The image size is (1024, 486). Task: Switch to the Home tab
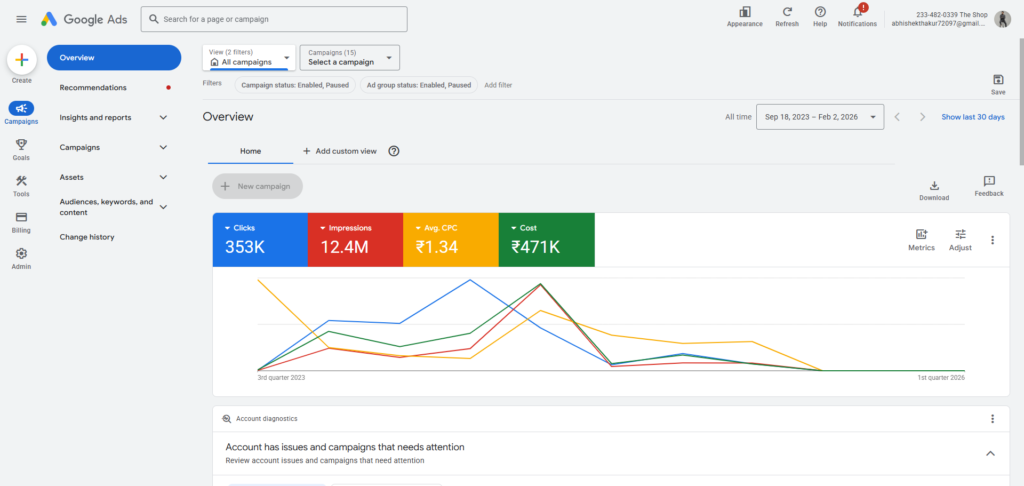[x=250, y=151]
